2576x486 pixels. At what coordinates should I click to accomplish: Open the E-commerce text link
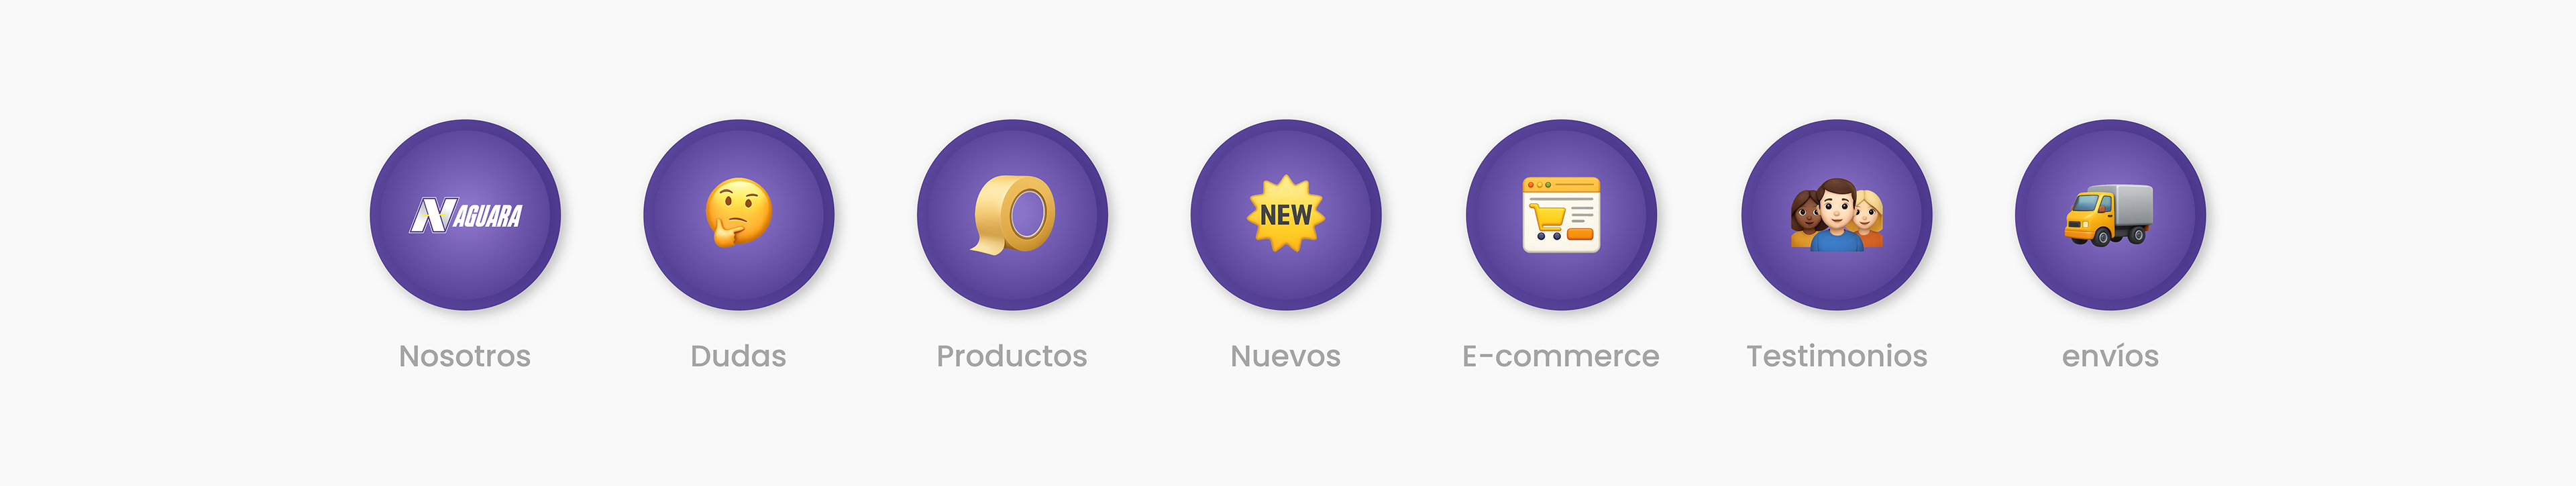click(x=1561, y=356)
